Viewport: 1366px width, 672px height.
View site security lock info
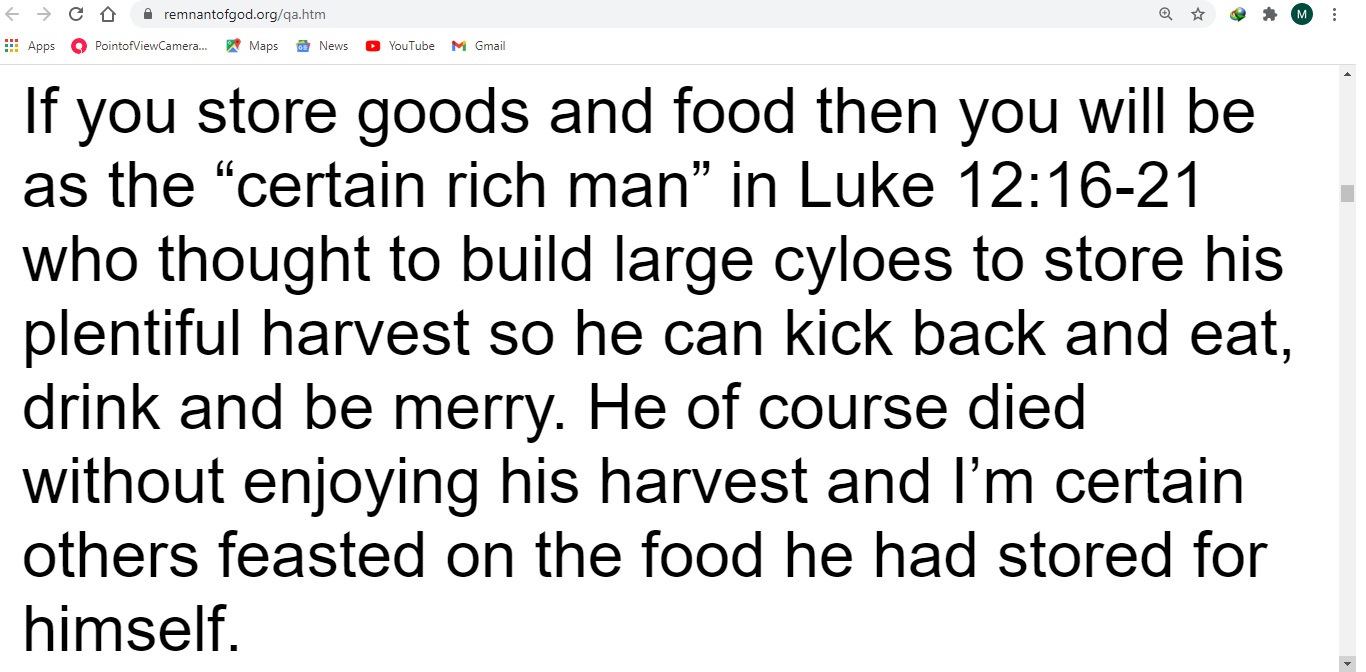(149, 14)
